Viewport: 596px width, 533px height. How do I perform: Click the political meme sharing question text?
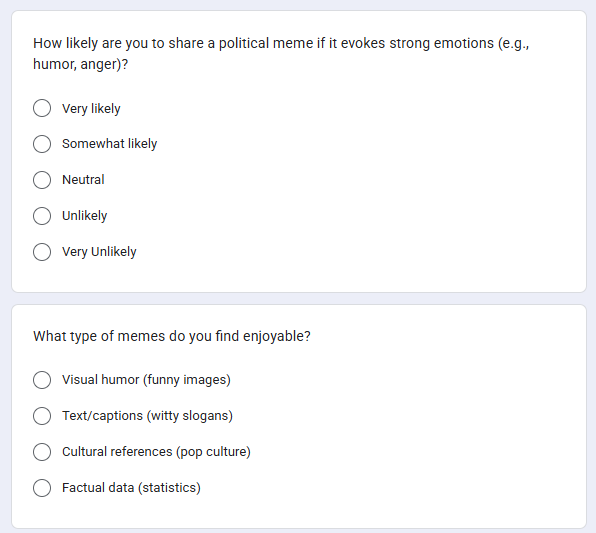(x=281, y=54)
